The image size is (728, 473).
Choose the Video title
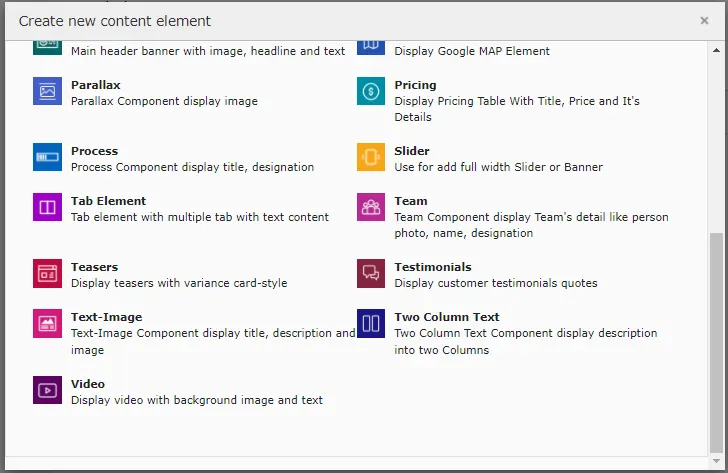(x=88, y=384)
